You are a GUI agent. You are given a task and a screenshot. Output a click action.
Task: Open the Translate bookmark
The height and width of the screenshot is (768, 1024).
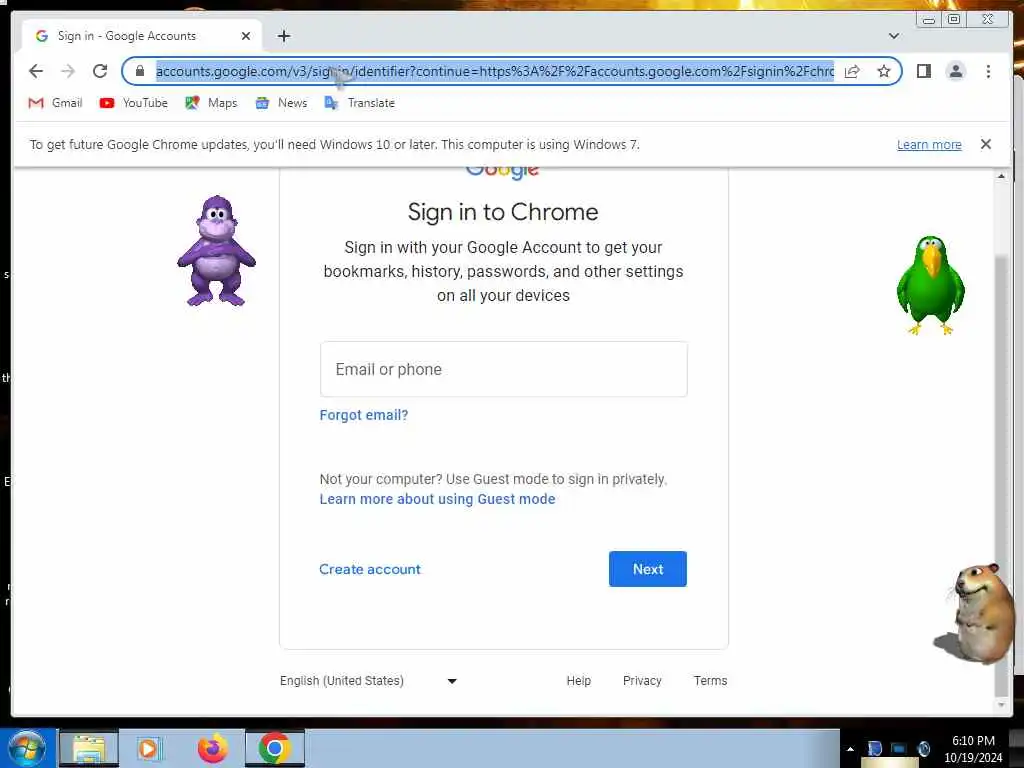click(x=360, y=103)
